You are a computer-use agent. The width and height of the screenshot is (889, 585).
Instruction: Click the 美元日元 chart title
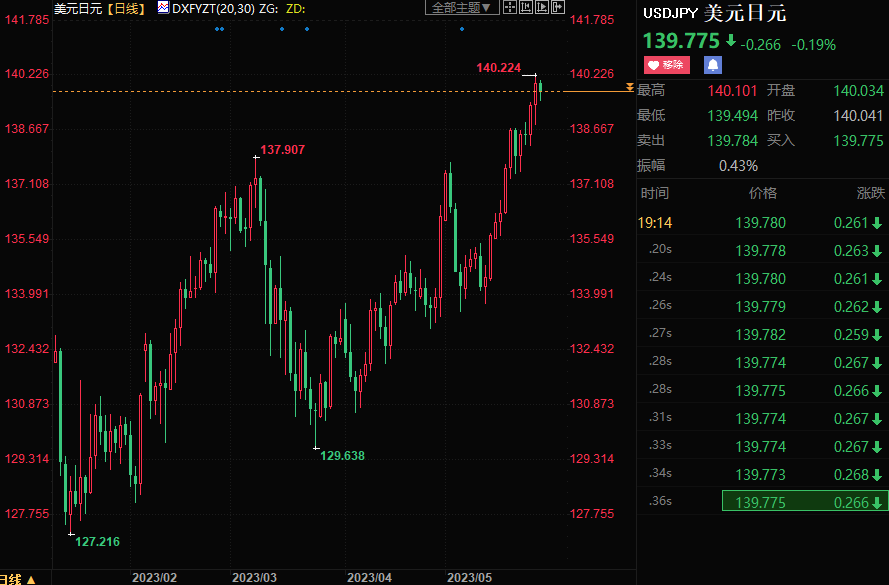coord(78,9)
